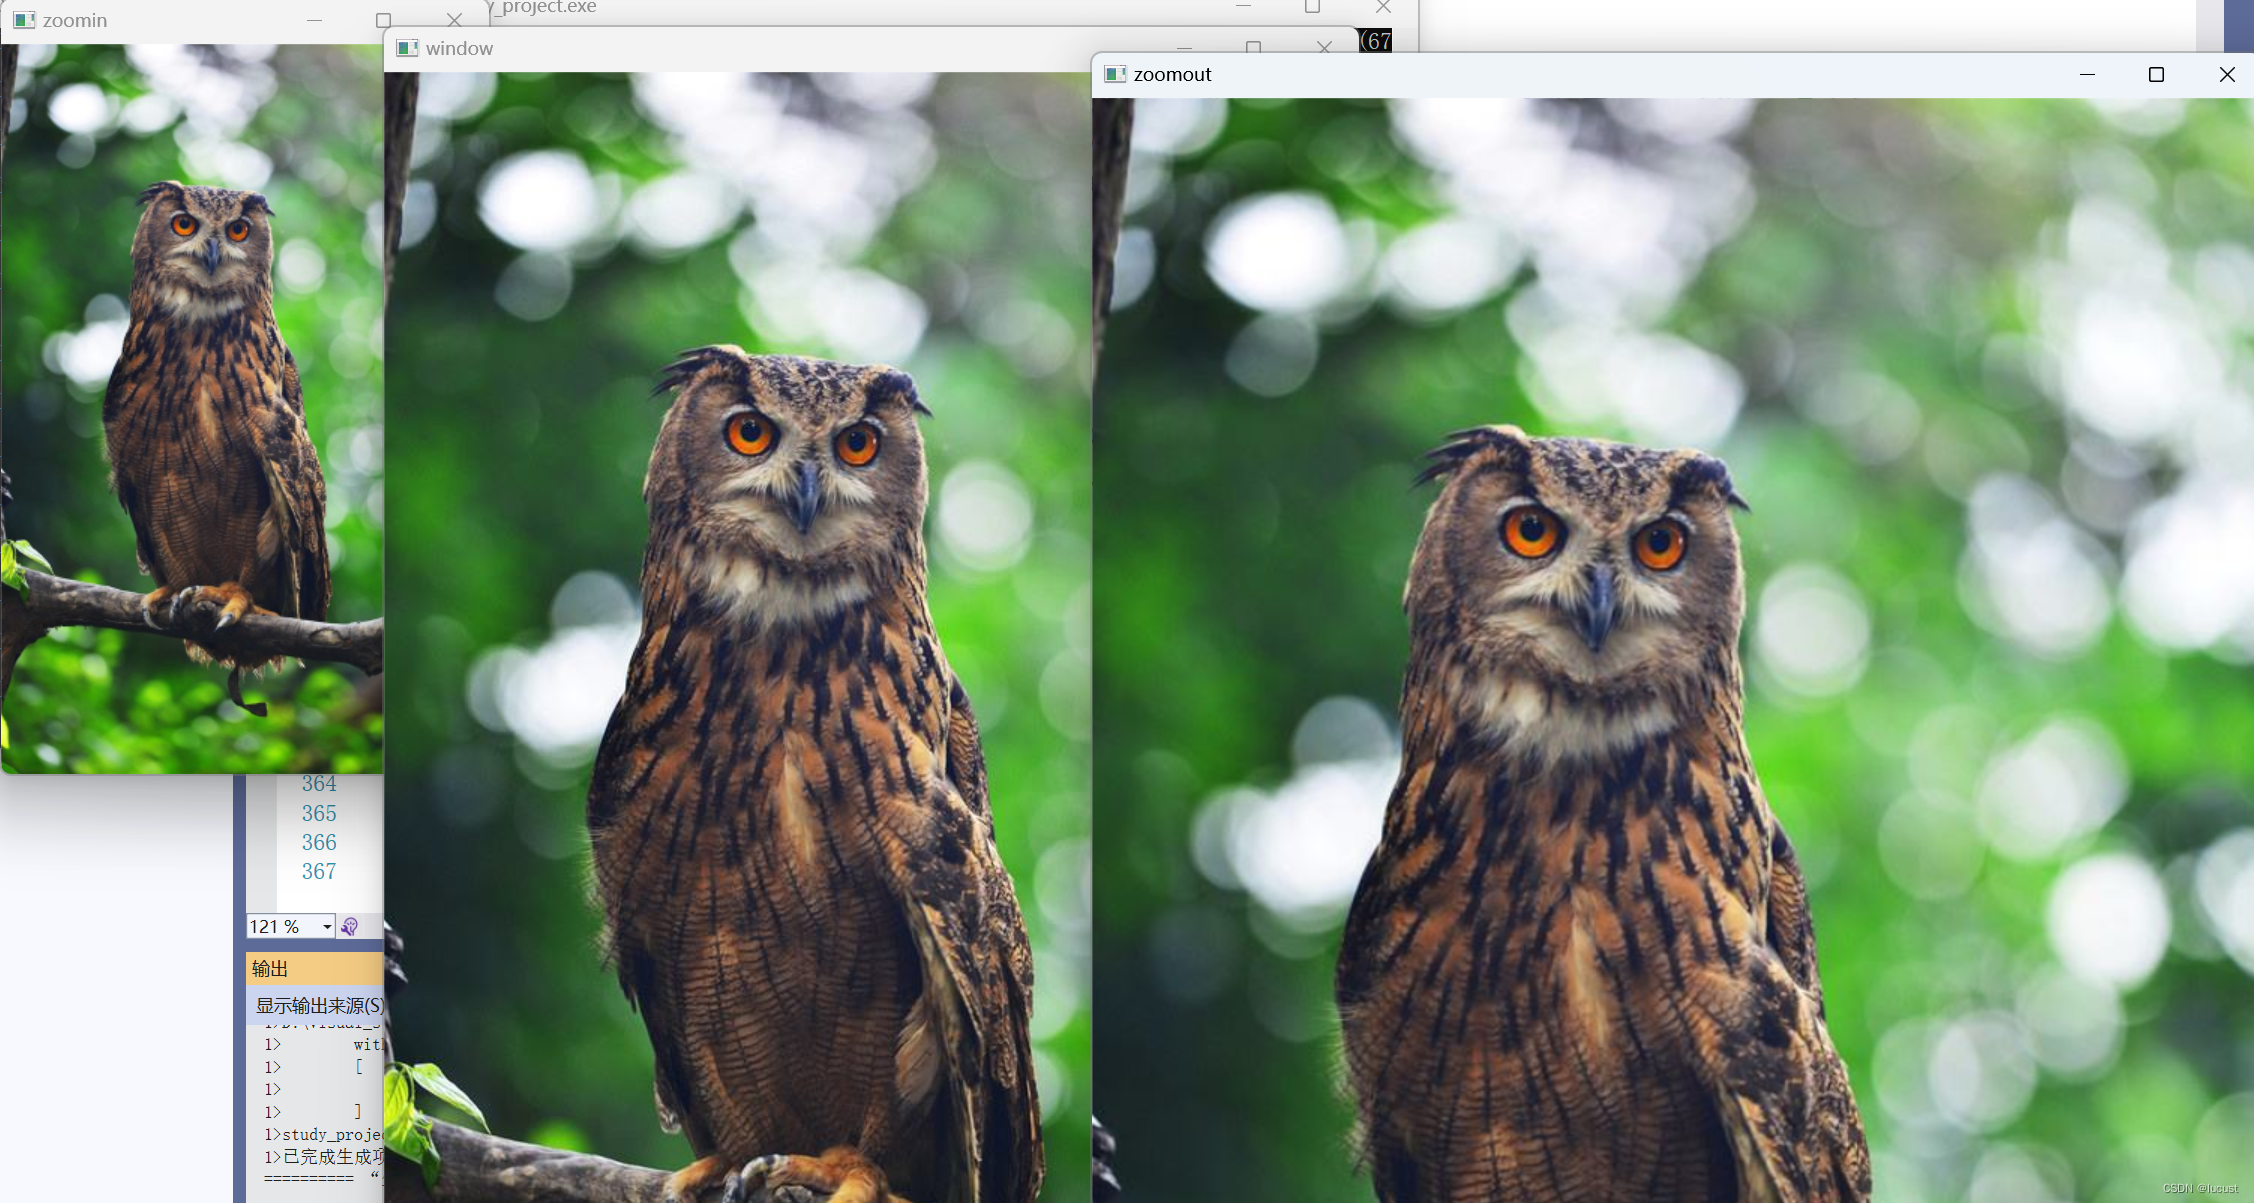The height and width of the screenshot is (1203, 2254).
Task: Click the zoomout window title bar text
Action: tap(1172, 74)
